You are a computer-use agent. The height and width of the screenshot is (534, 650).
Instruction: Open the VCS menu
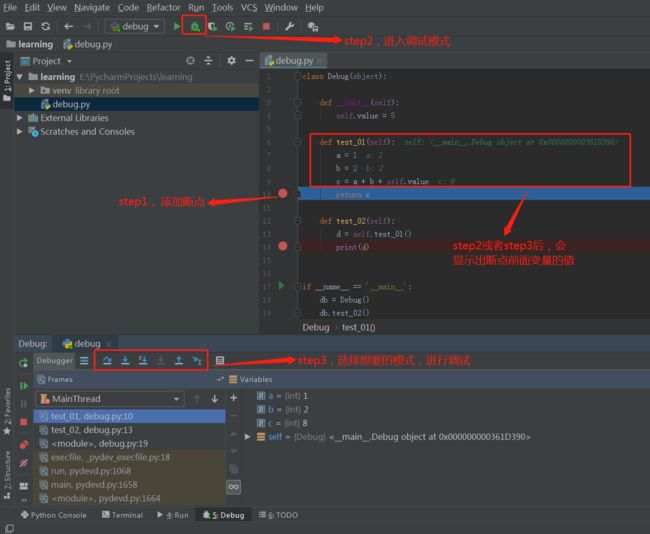click(x=249, y=7)
